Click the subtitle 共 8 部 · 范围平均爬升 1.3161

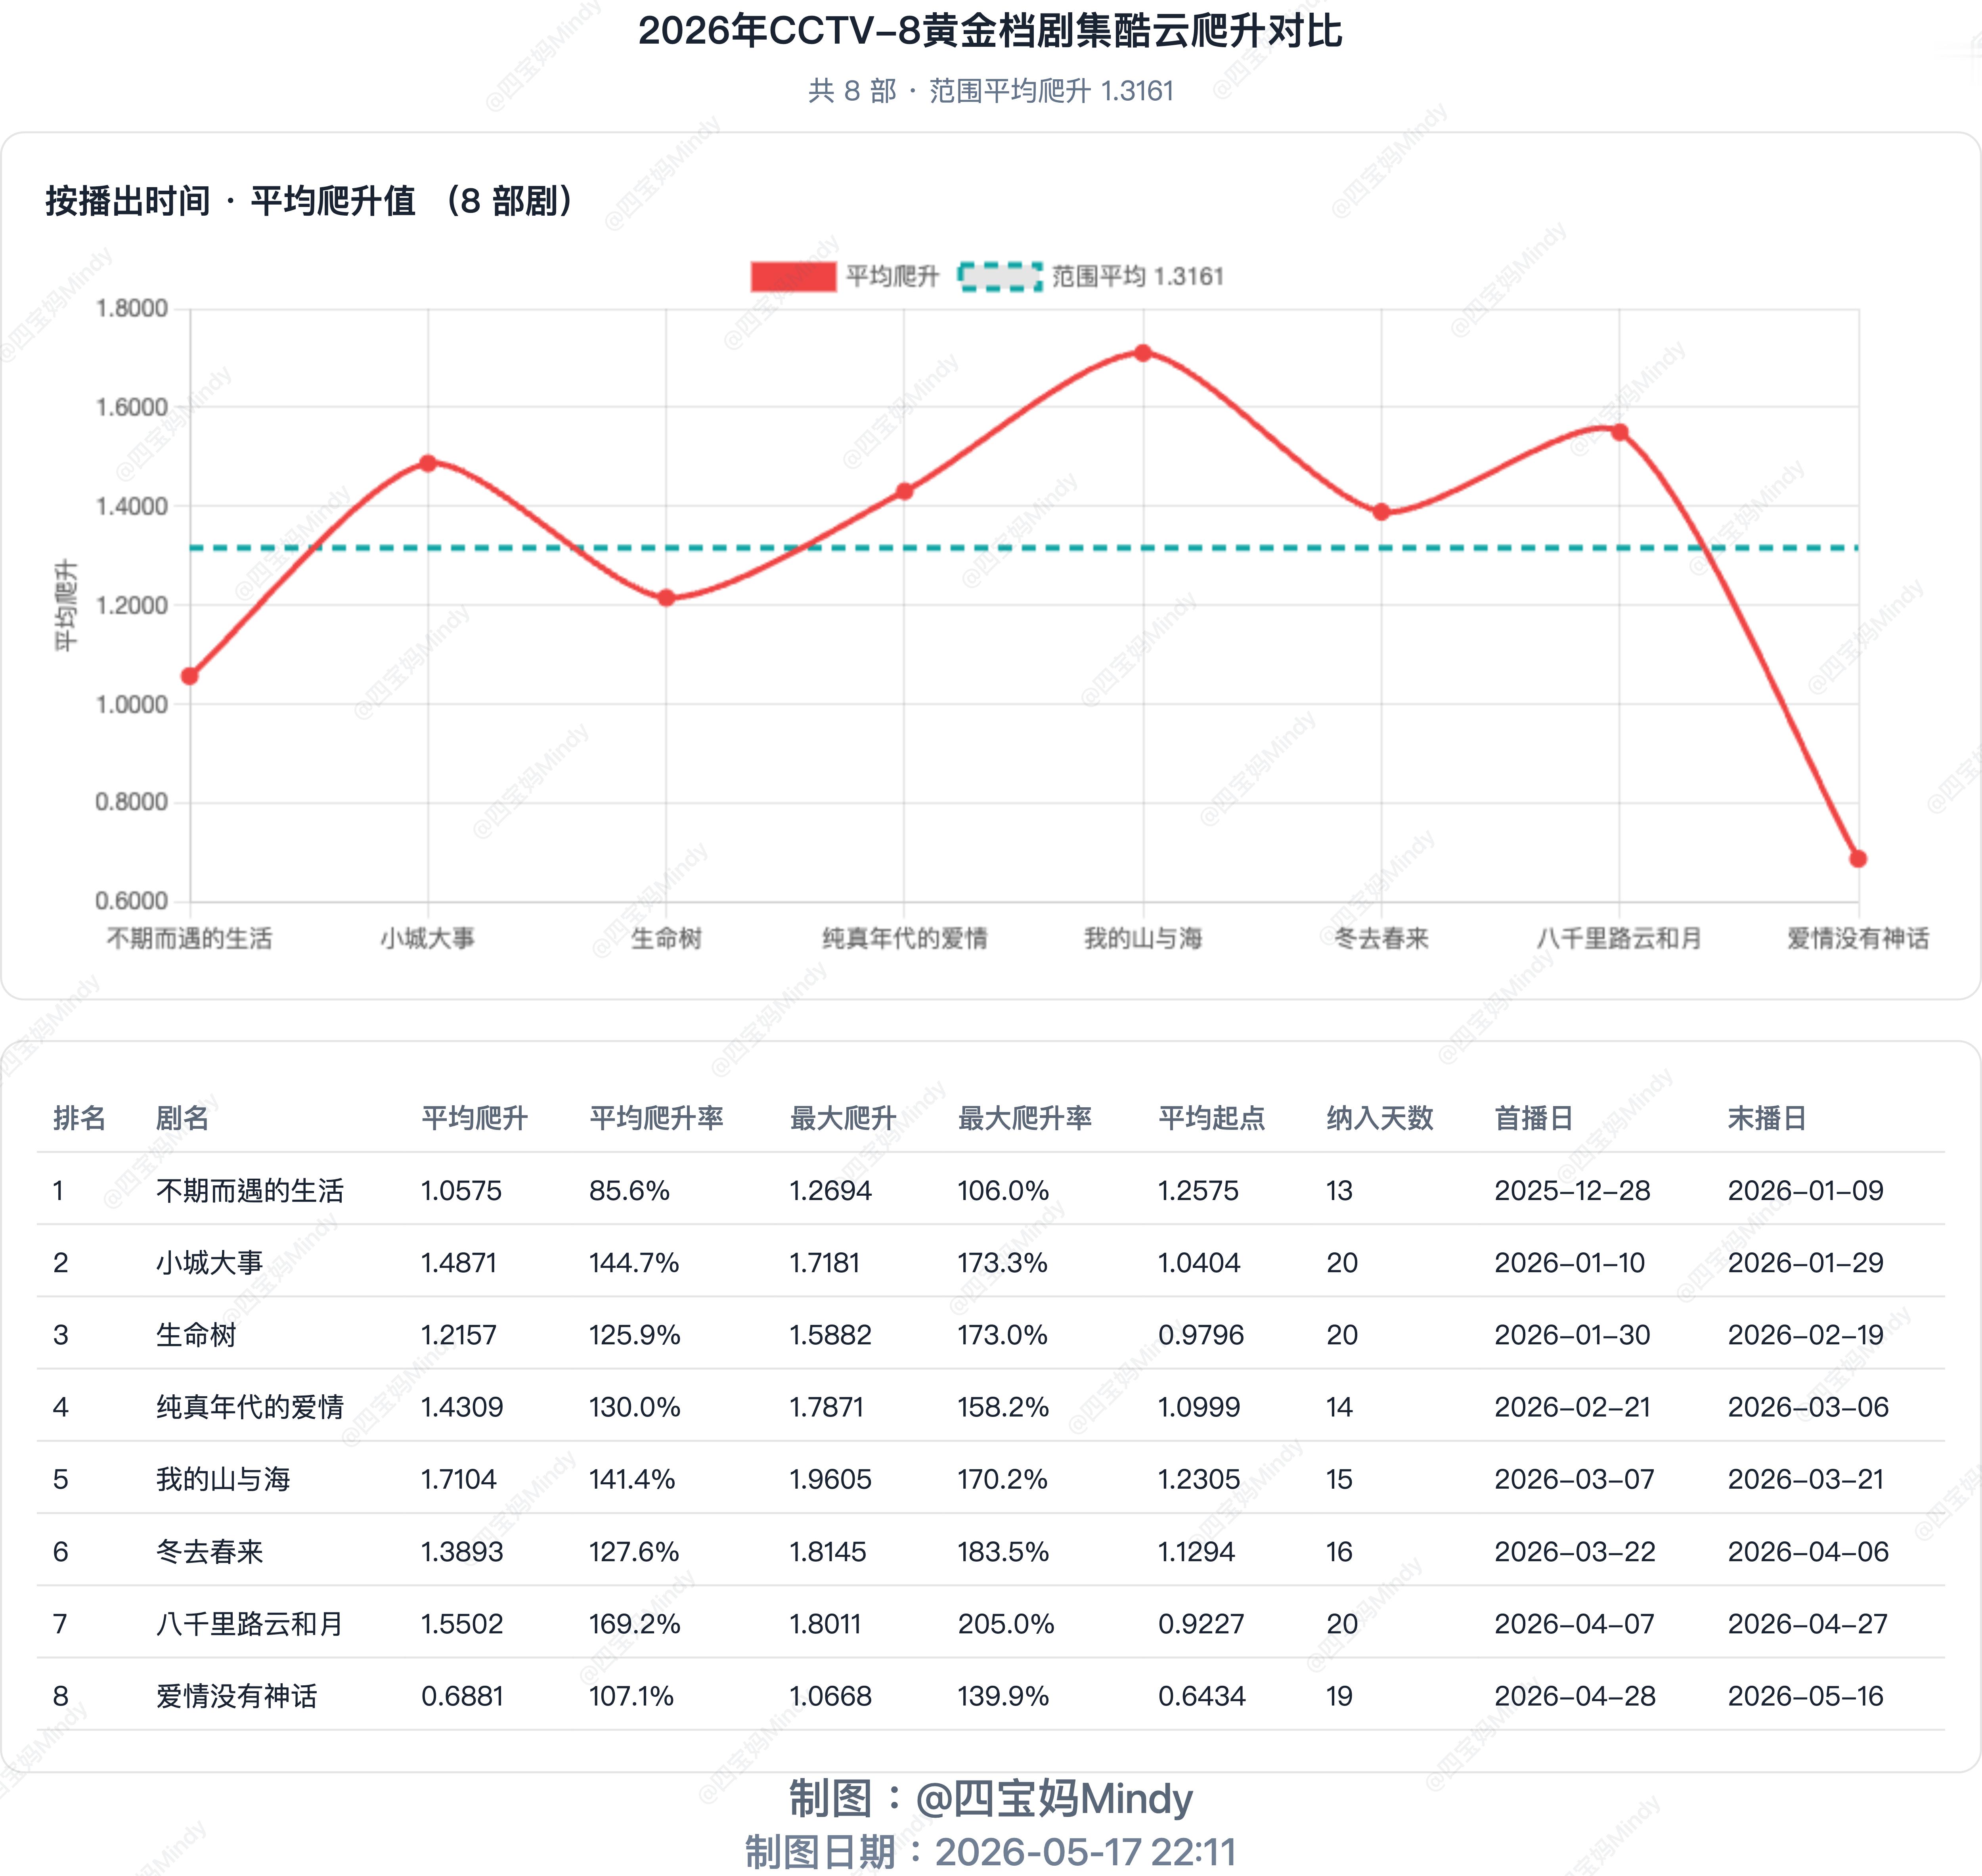coord(991,91)
